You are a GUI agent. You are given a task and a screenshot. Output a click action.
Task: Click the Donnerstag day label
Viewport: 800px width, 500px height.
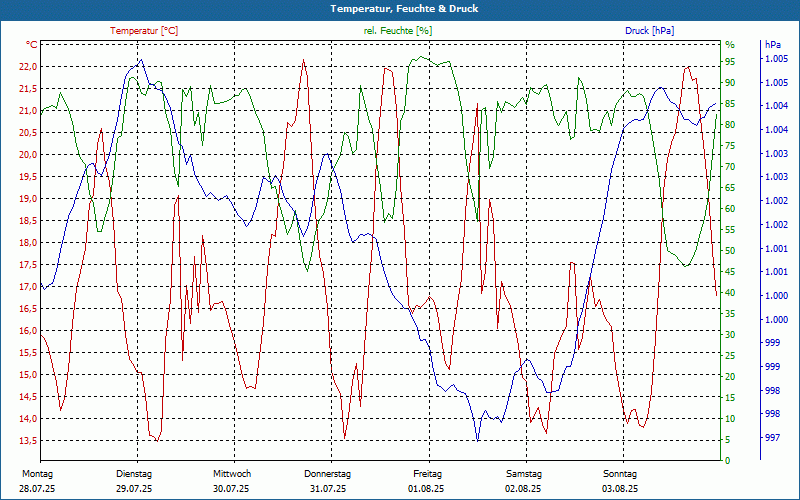[328, 474]
